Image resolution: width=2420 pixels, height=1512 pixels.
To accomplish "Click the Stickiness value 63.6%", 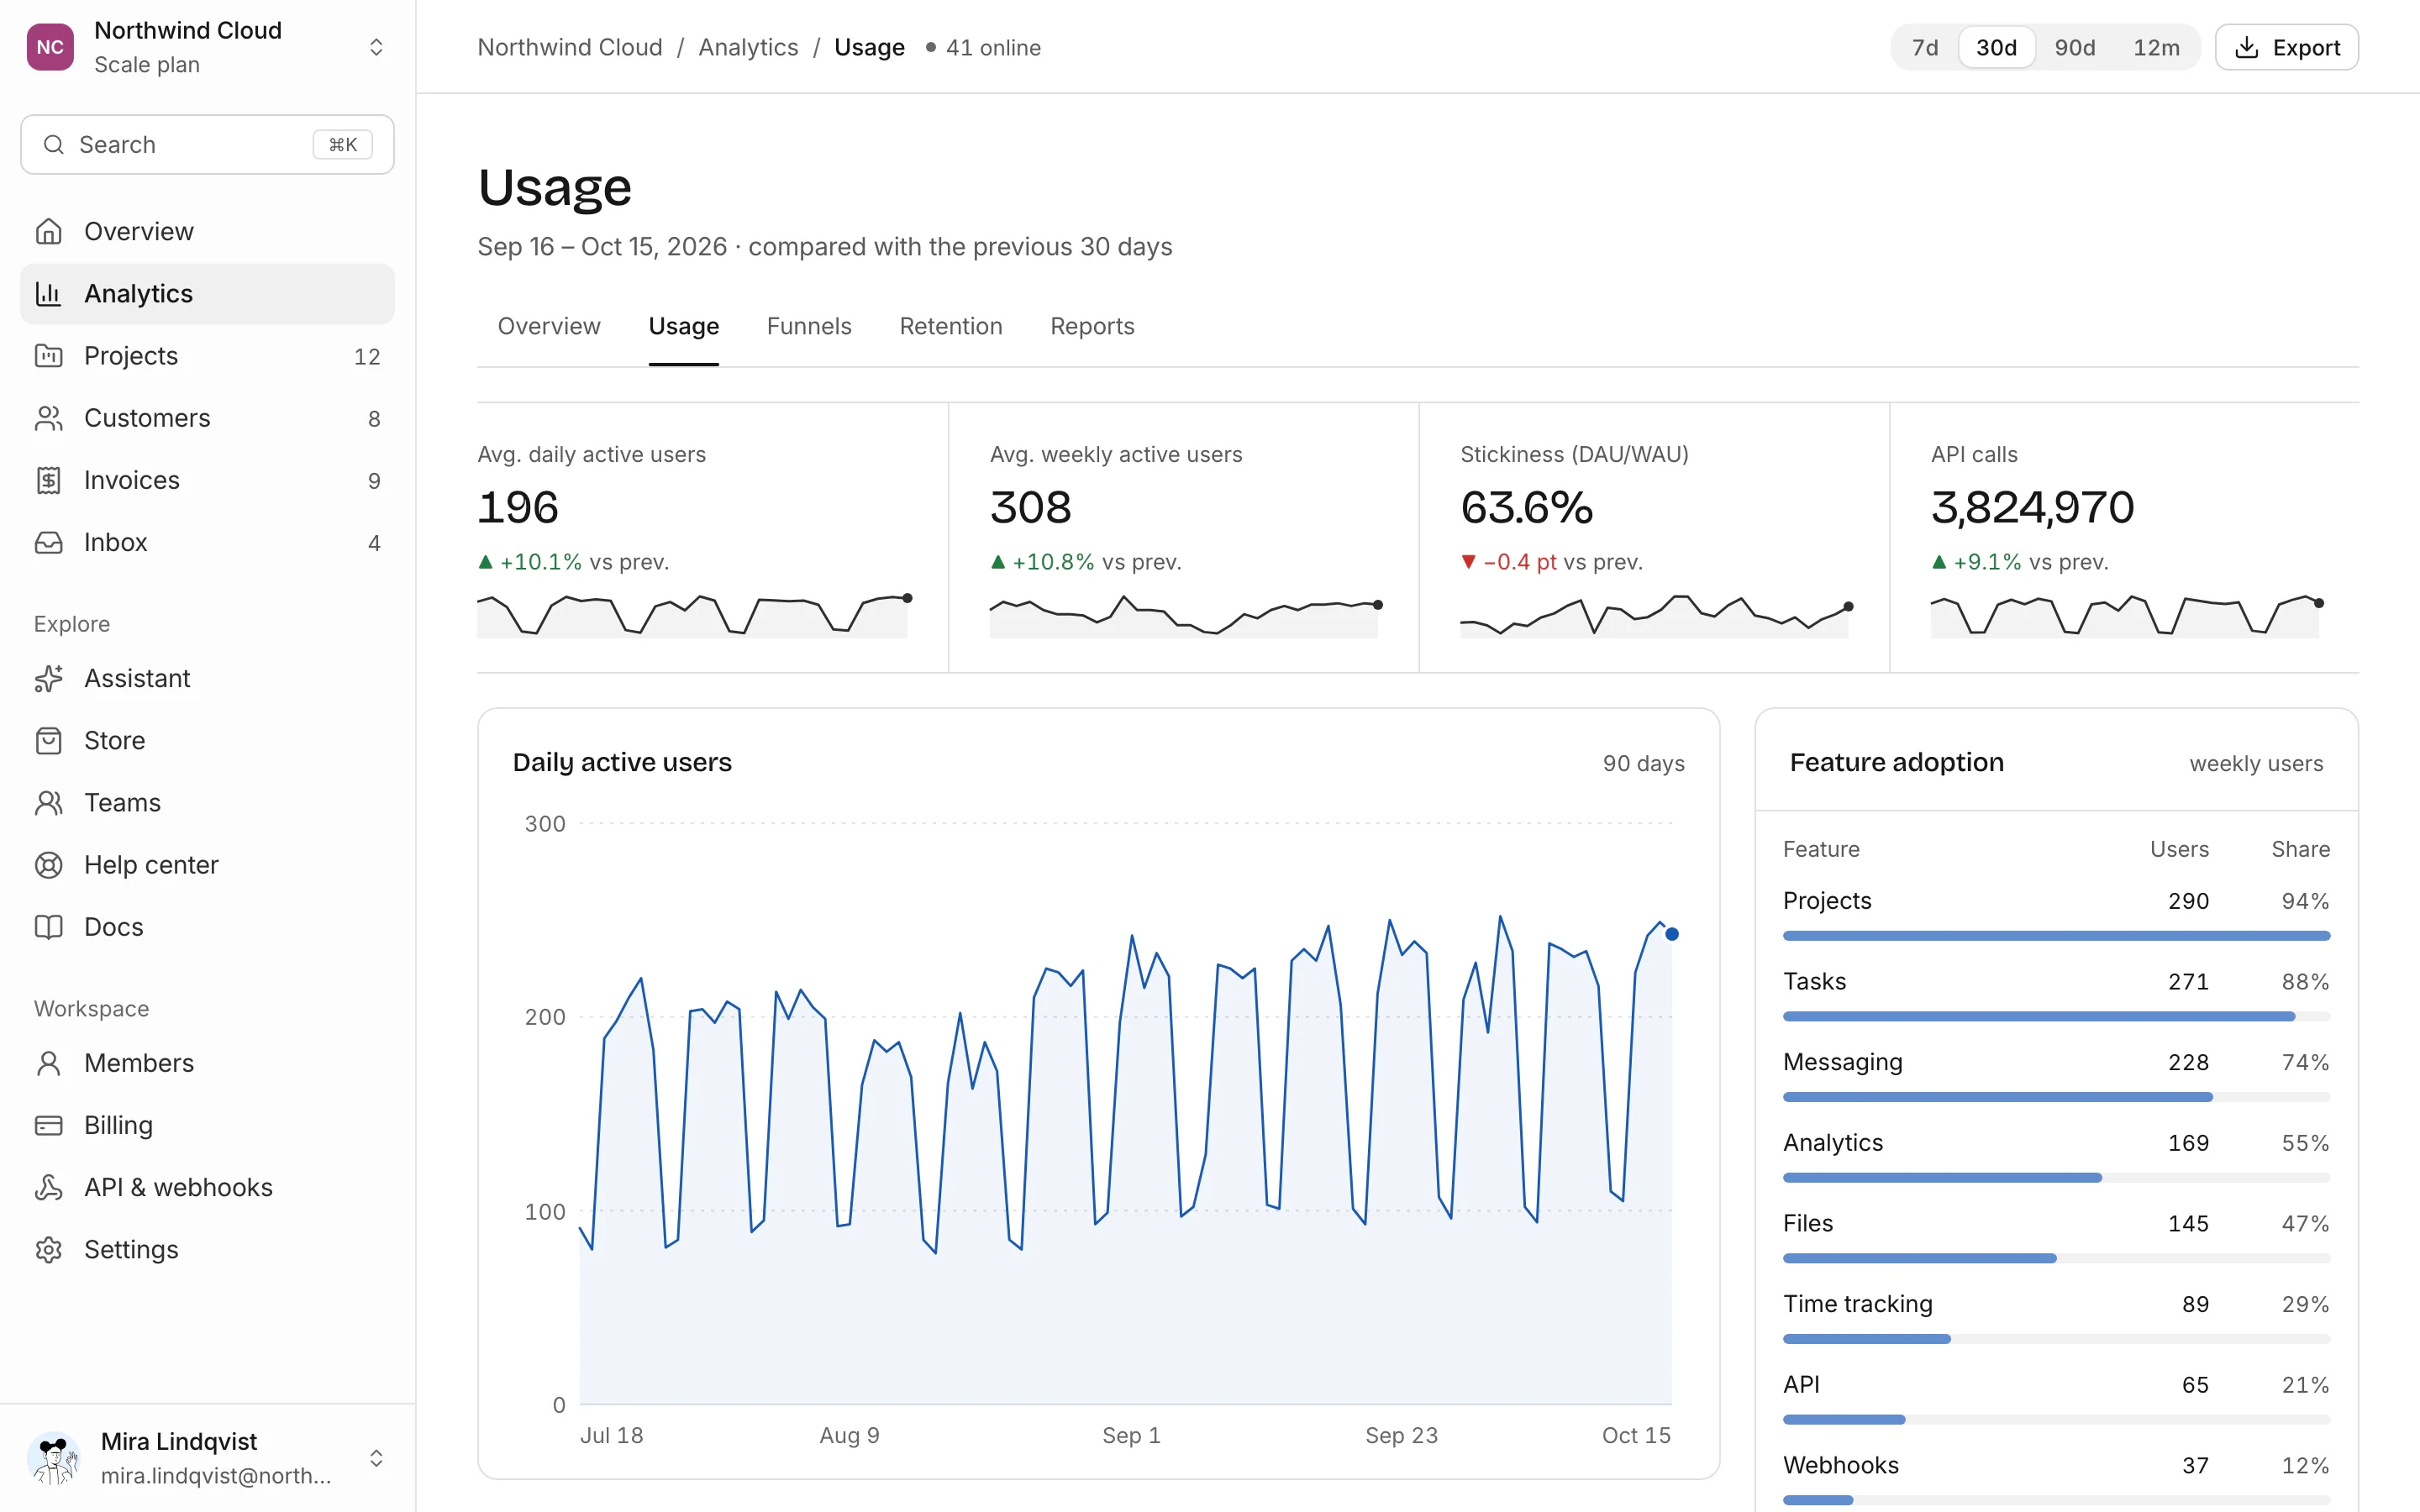I will coord(1526,507).
